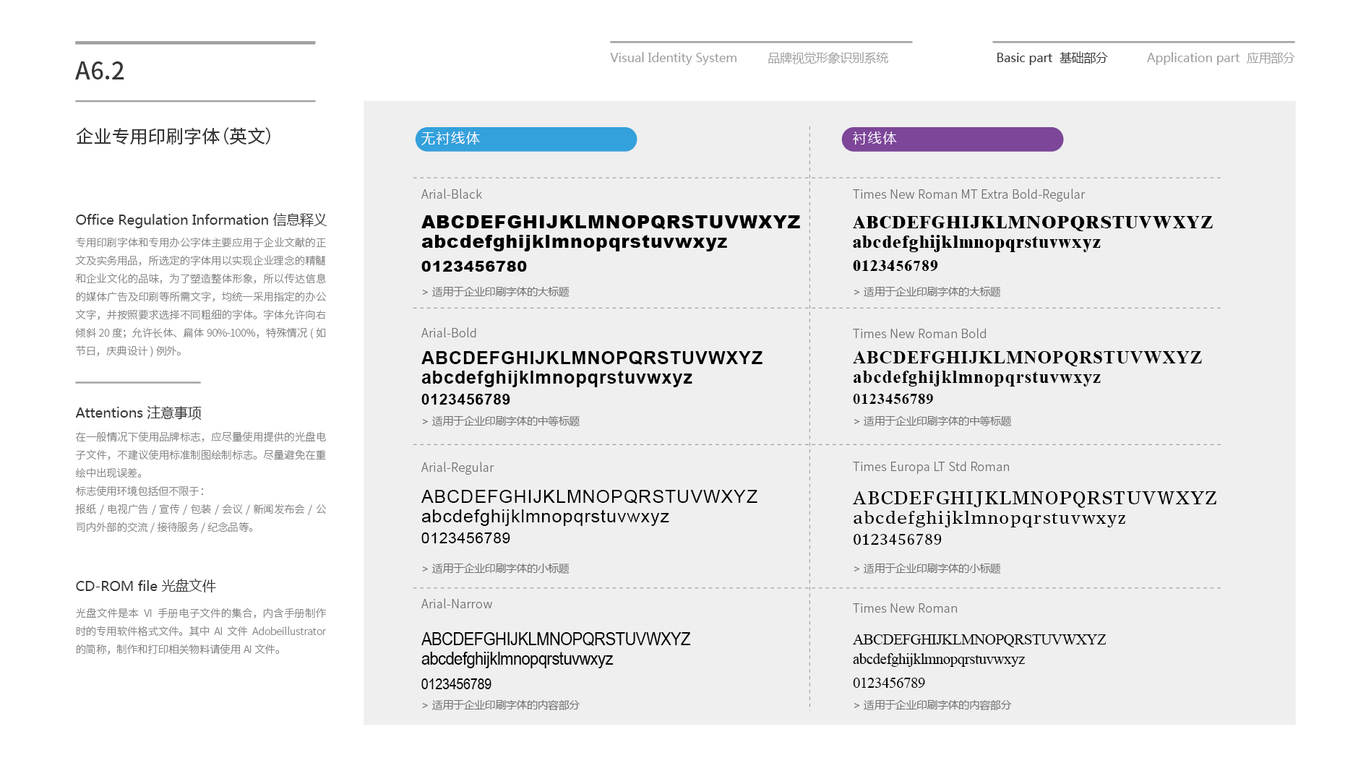The width and height of the screenshot is (1366, 768).
Task: Click the 内容部分 usage note under Arial-Narrow
Action: coord(501,705)
